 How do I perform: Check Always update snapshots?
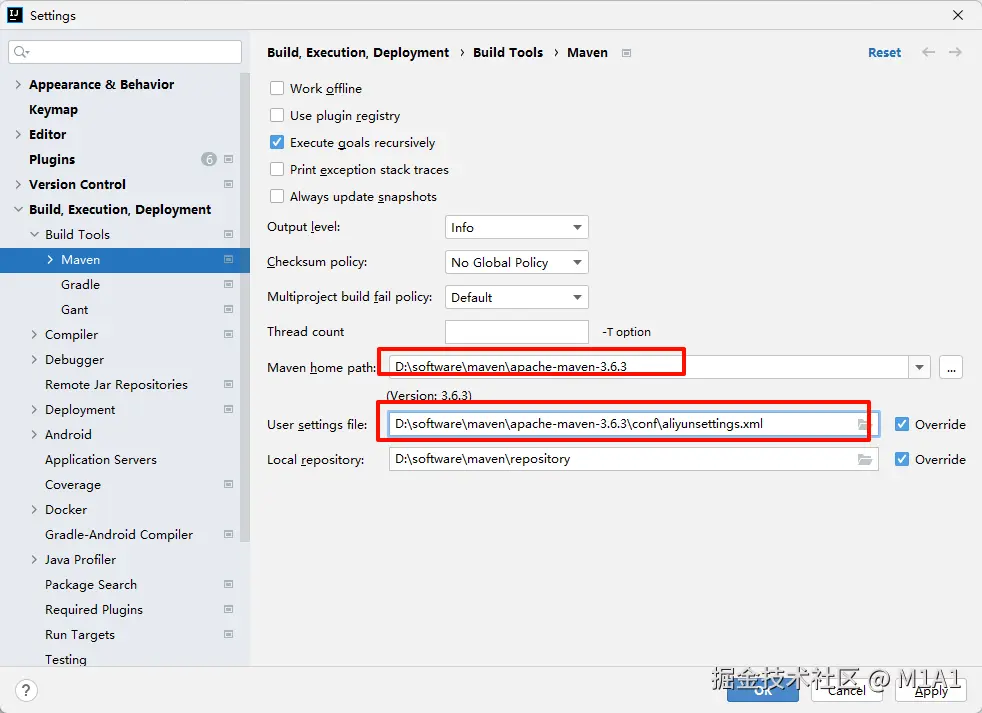pyautogui.click(x=277, y=196)
